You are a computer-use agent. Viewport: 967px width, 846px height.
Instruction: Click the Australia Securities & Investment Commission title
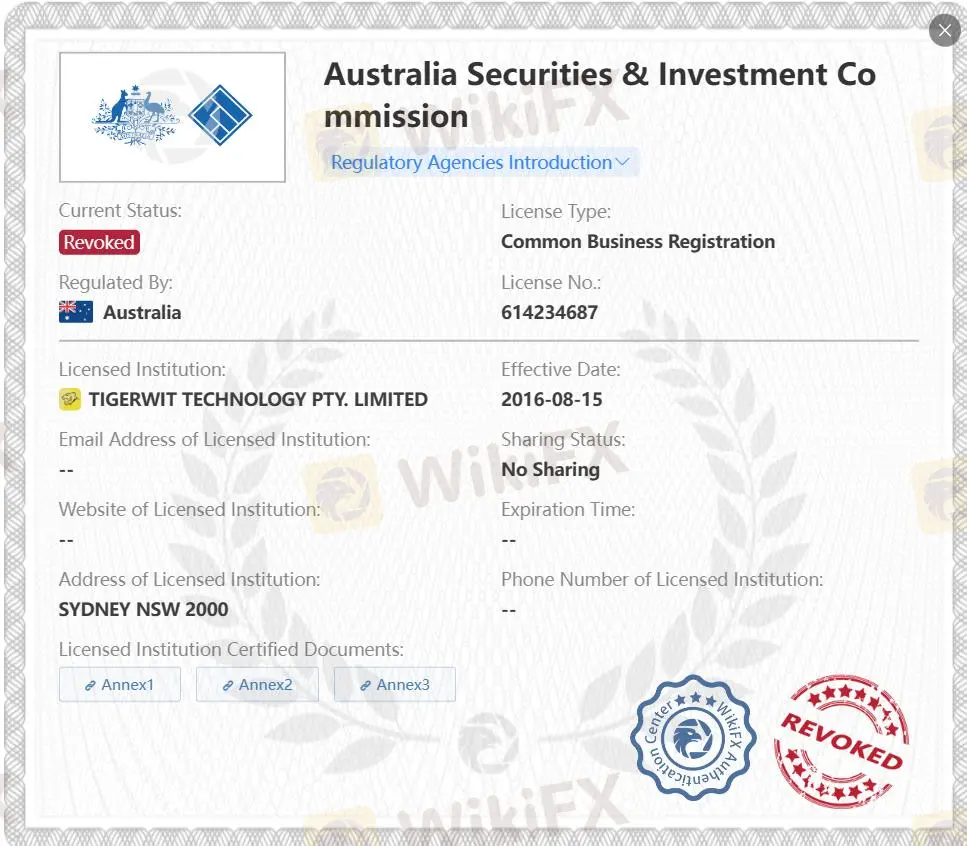point(599,95)
